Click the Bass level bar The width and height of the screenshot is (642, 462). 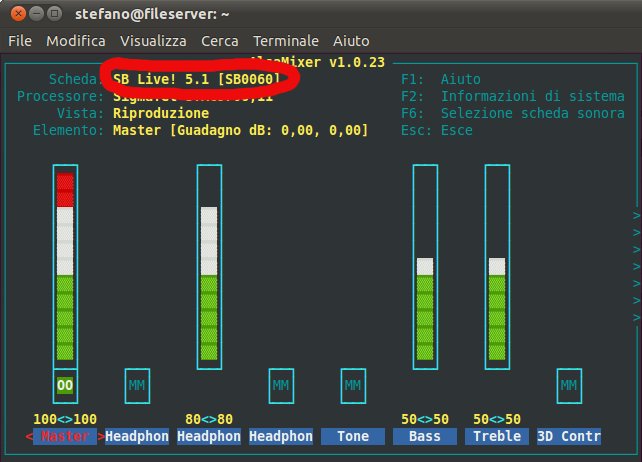point(425,267)
